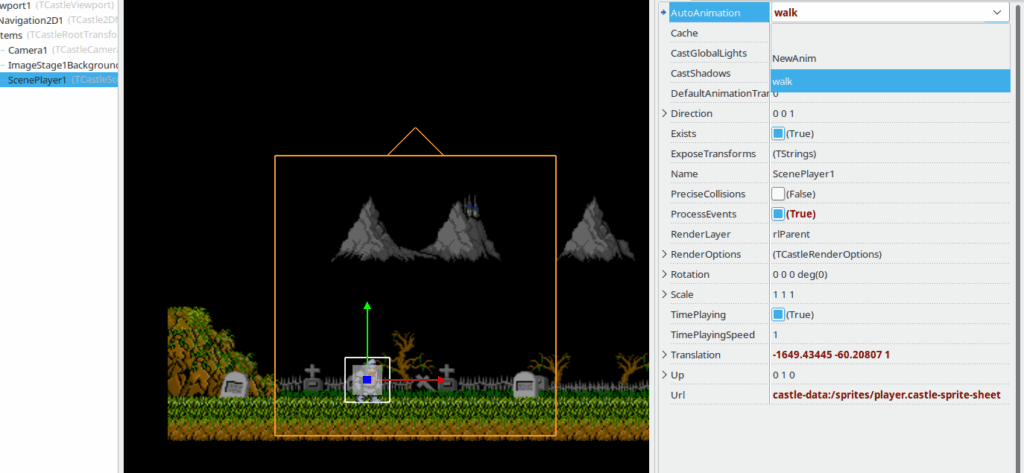
Task: Click the orange camera frustum triangle on top
Action: click(x=415, y=142)
